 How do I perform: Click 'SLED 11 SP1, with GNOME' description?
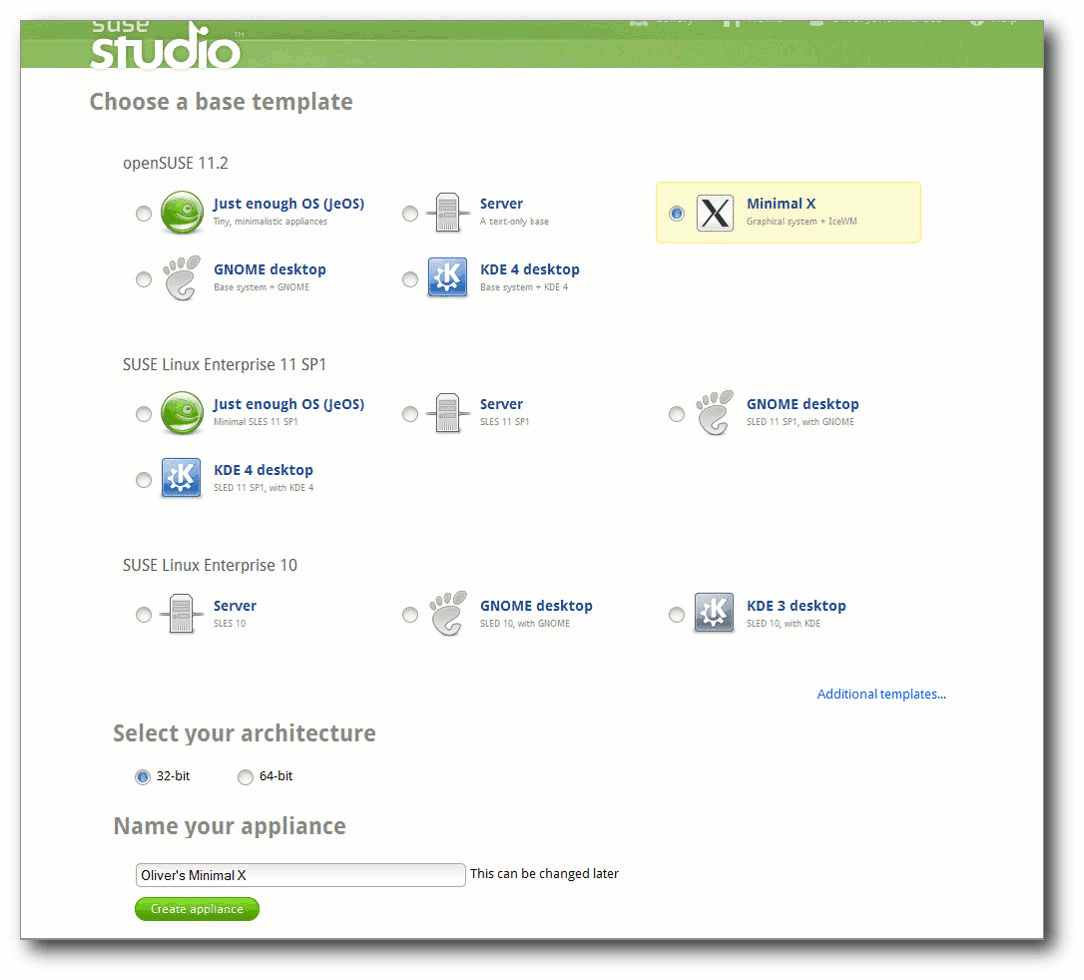click(x=801, y=422)
